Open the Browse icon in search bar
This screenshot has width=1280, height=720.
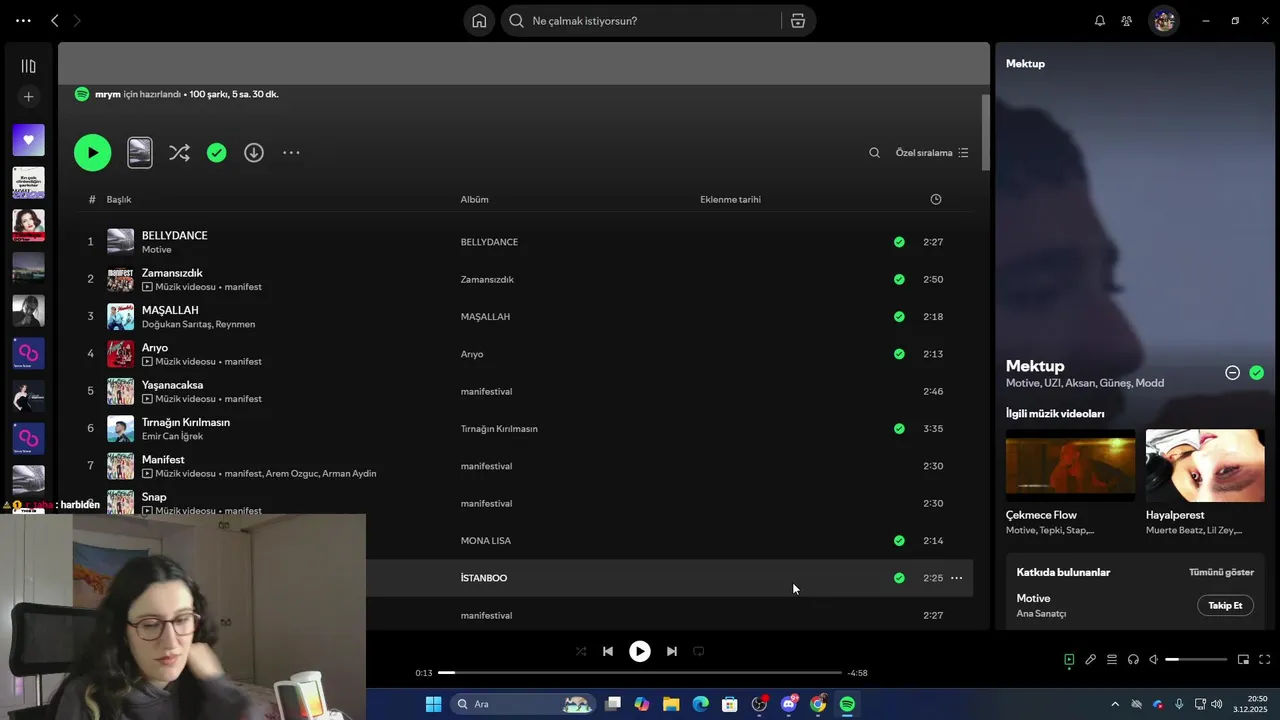click(798, 21)
